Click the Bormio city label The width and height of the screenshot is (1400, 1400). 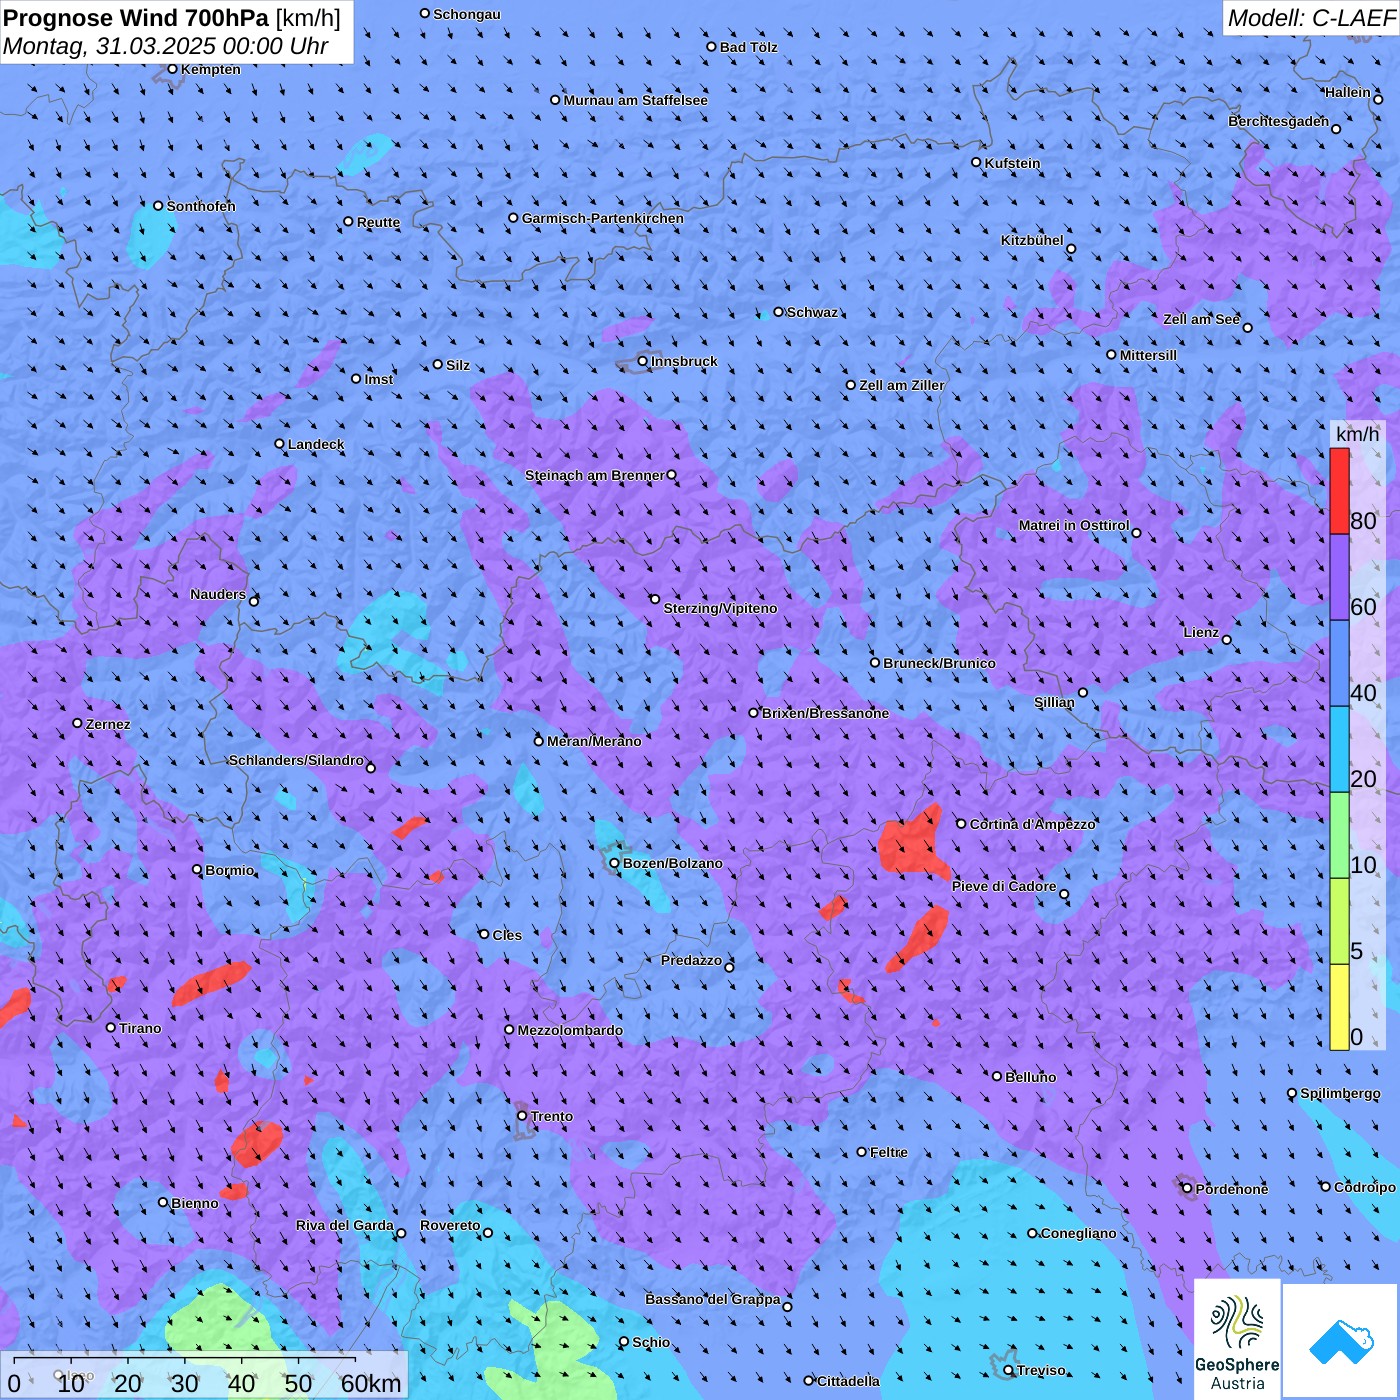point(230,870)
